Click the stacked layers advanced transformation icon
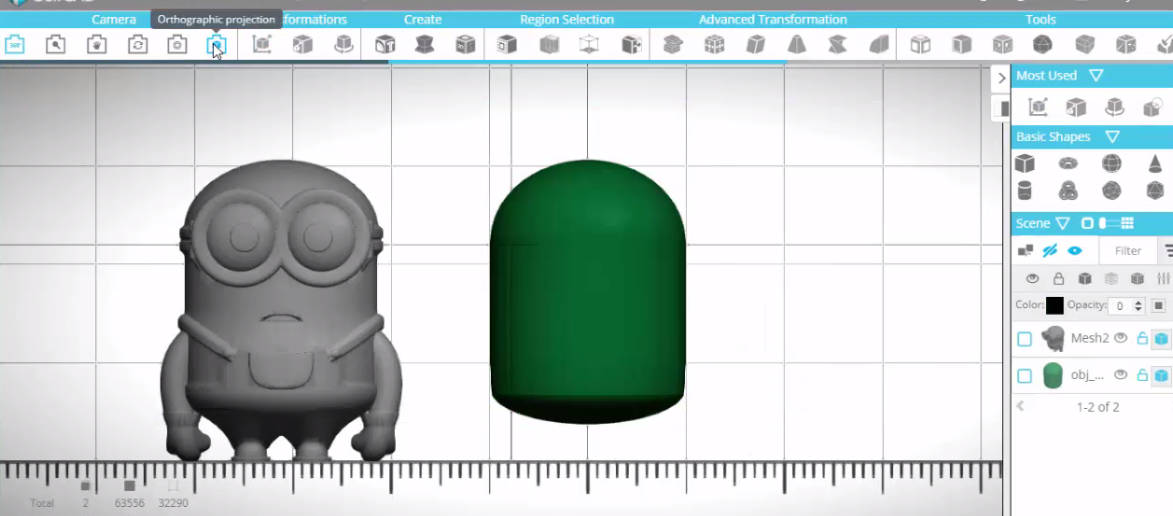The width and height of the screenshot is (1173, 516). point(673,45)
